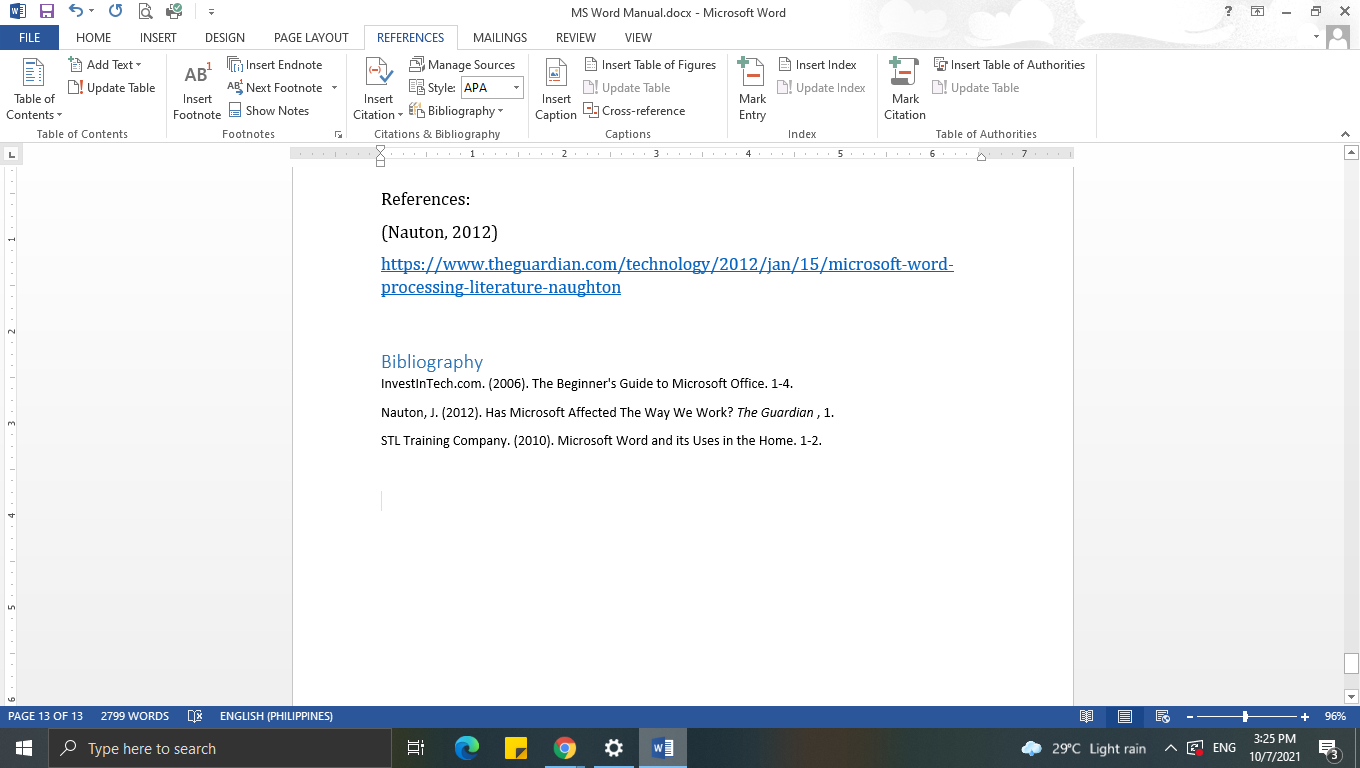Viewport: 1360px width, 768px height.
Task: Click the Zoom In plus button
Action: pyautogui.click(x=1305, y=716)
